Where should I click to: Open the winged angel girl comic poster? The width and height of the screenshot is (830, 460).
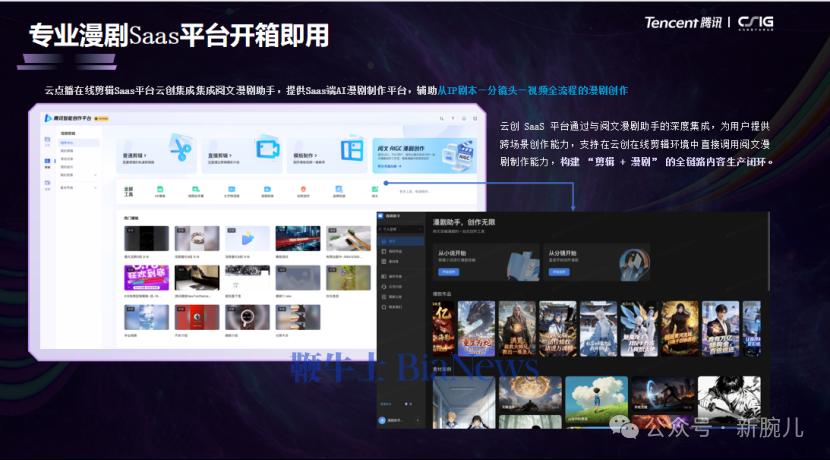(x=639, y=329)
